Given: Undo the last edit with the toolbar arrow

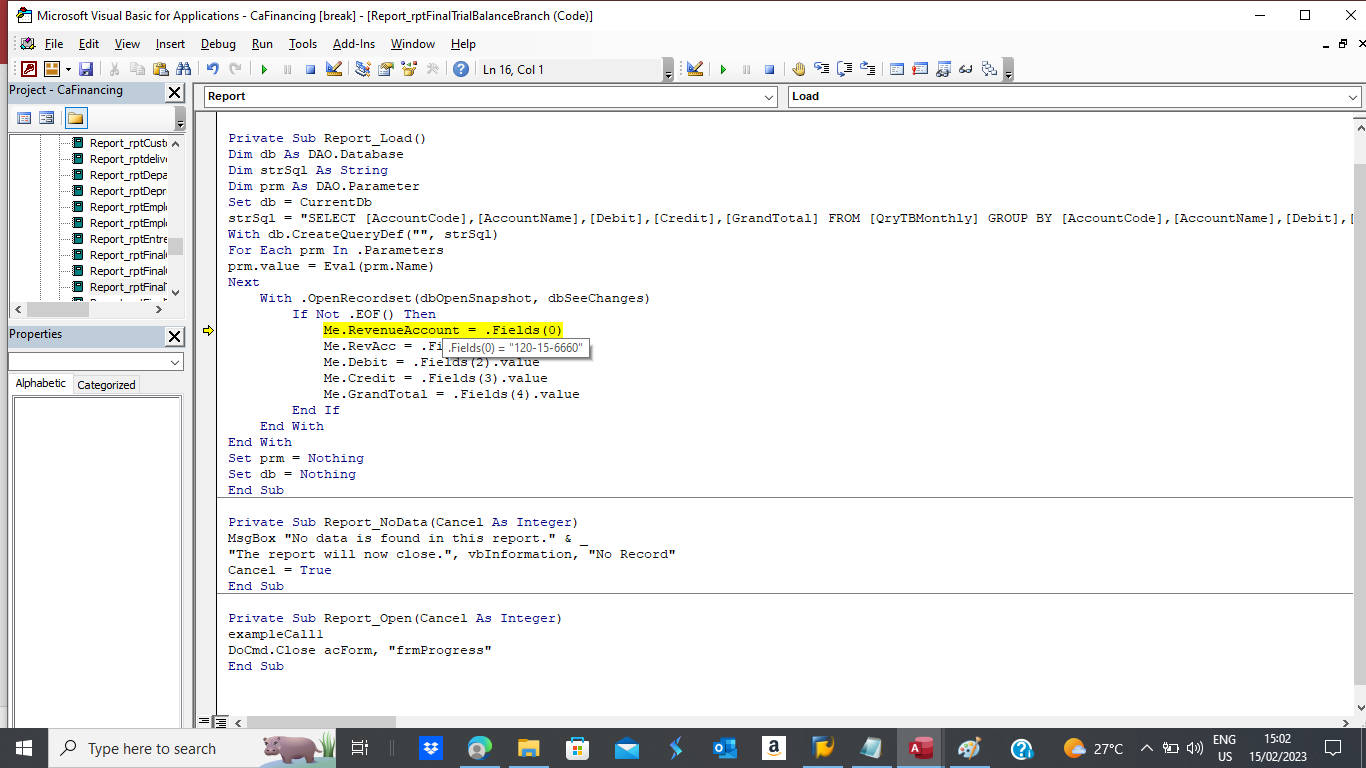Looking at the screenshot, I should click(x=212, y=69).
